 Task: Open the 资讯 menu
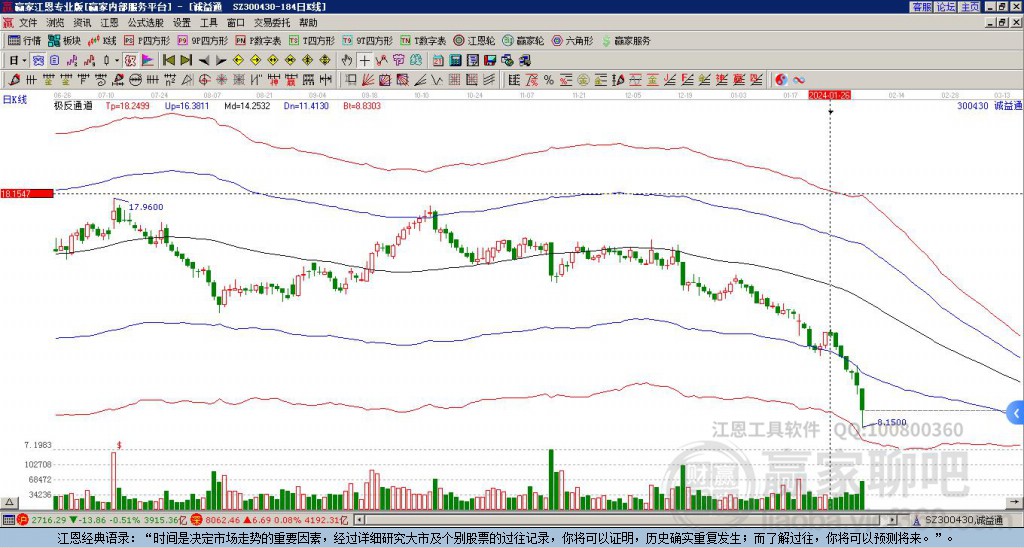pyautogui.click(x=82, y=23)
